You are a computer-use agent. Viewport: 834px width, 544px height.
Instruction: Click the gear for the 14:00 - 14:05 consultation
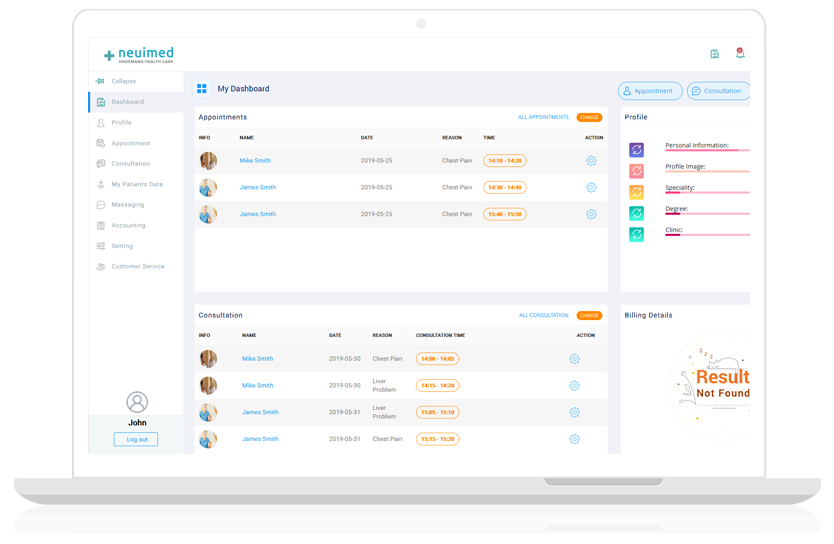click(574, 359)
